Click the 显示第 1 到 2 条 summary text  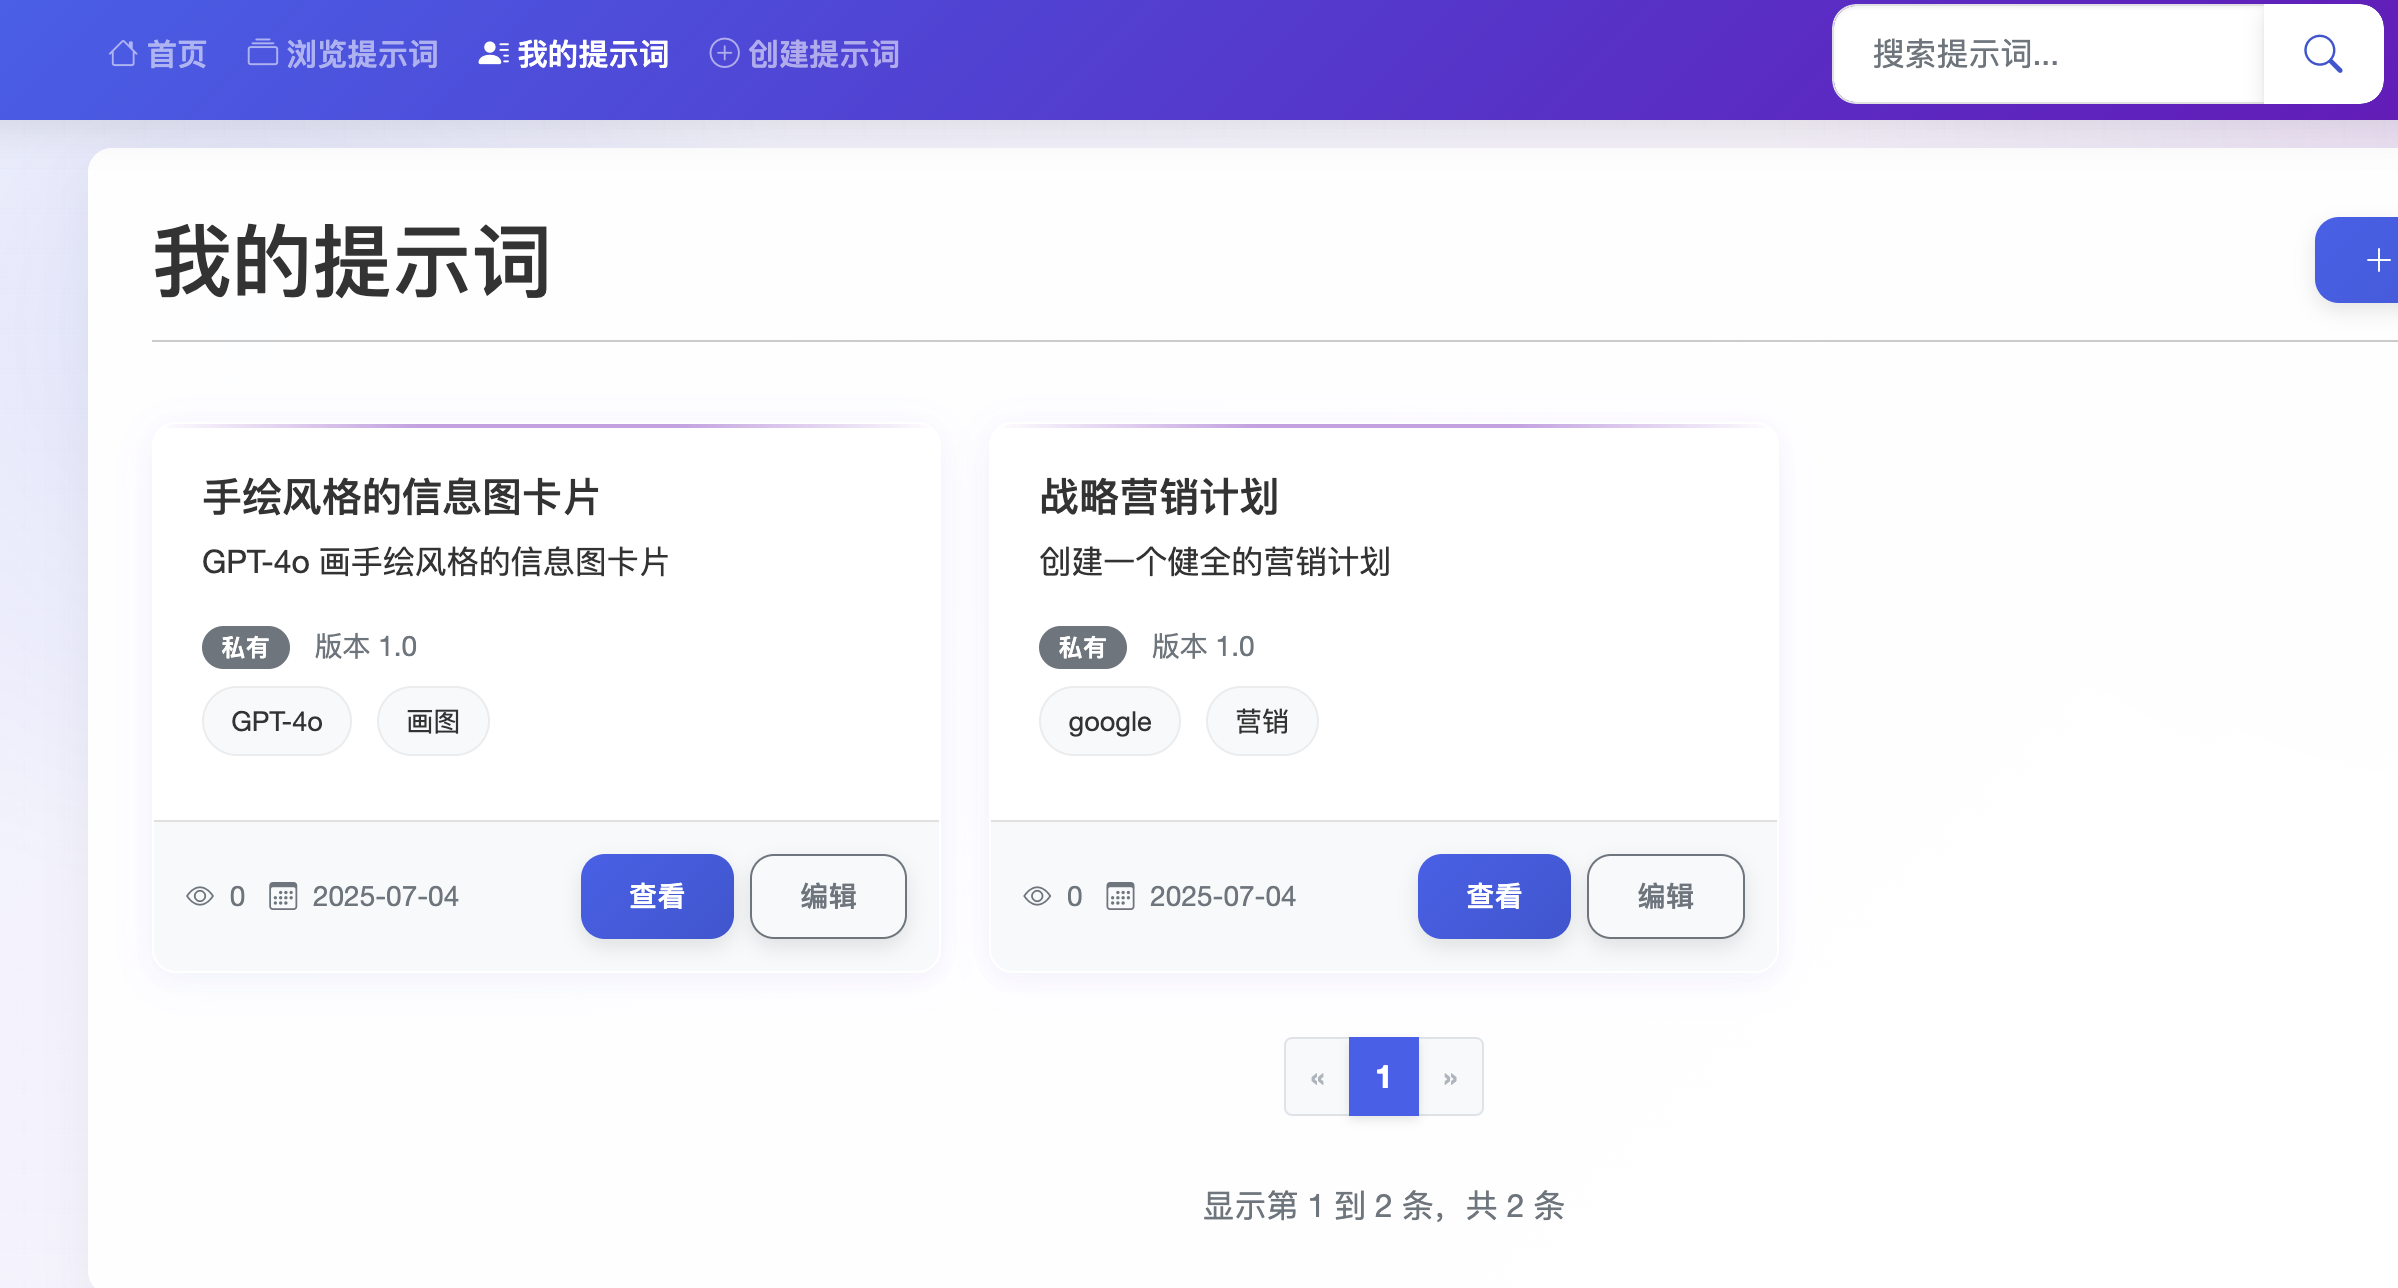click(1383, 1206)
